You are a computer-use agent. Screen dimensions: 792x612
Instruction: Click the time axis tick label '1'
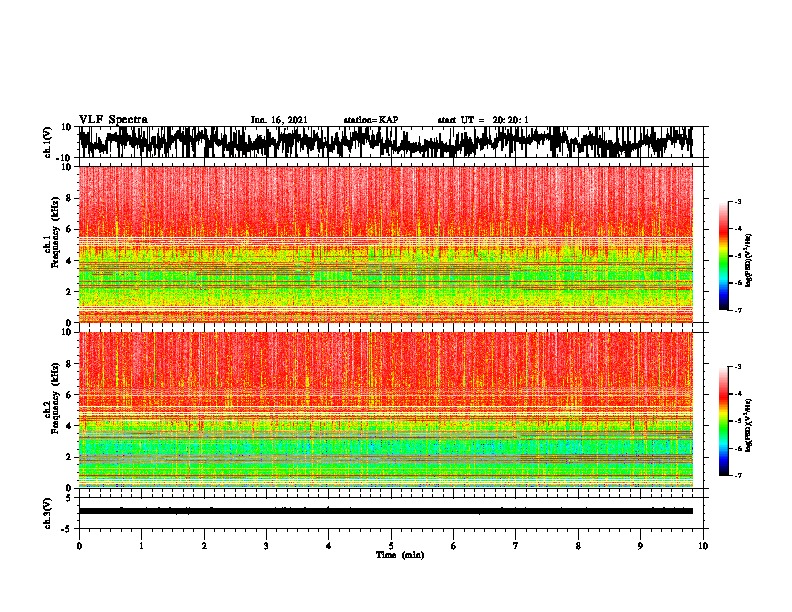coord(141,546)
